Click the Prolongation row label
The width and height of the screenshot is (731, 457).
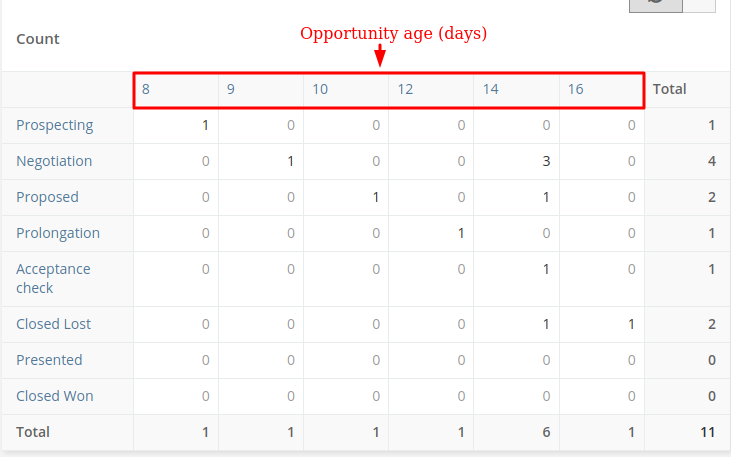pos(58,233)
